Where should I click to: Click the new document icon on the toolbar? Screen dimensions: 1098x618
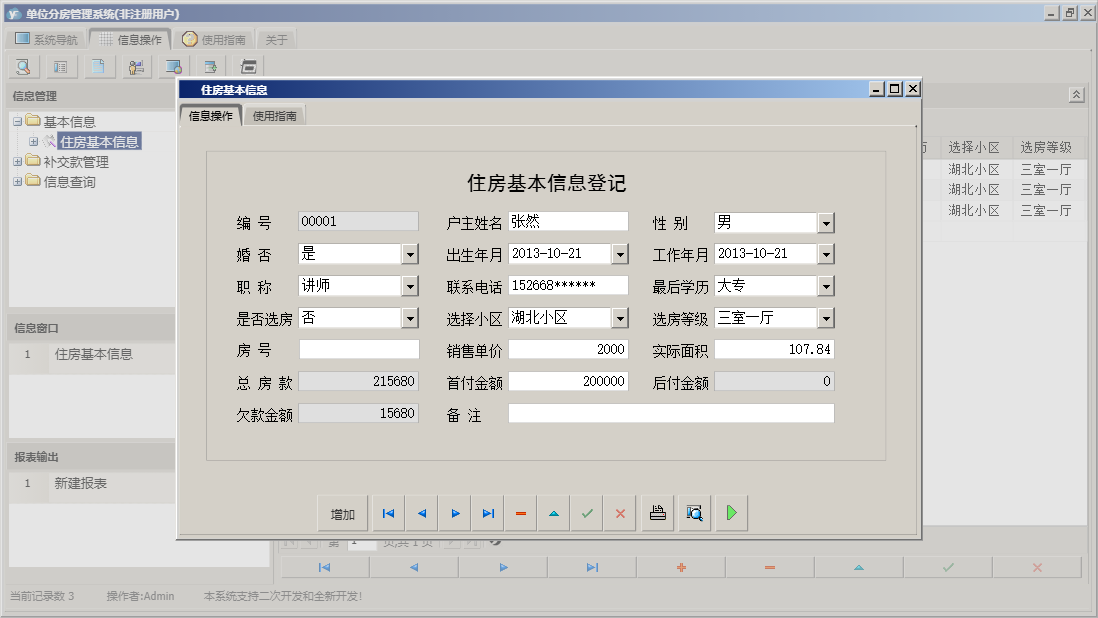pyautogui.click(x=98, y=66)
